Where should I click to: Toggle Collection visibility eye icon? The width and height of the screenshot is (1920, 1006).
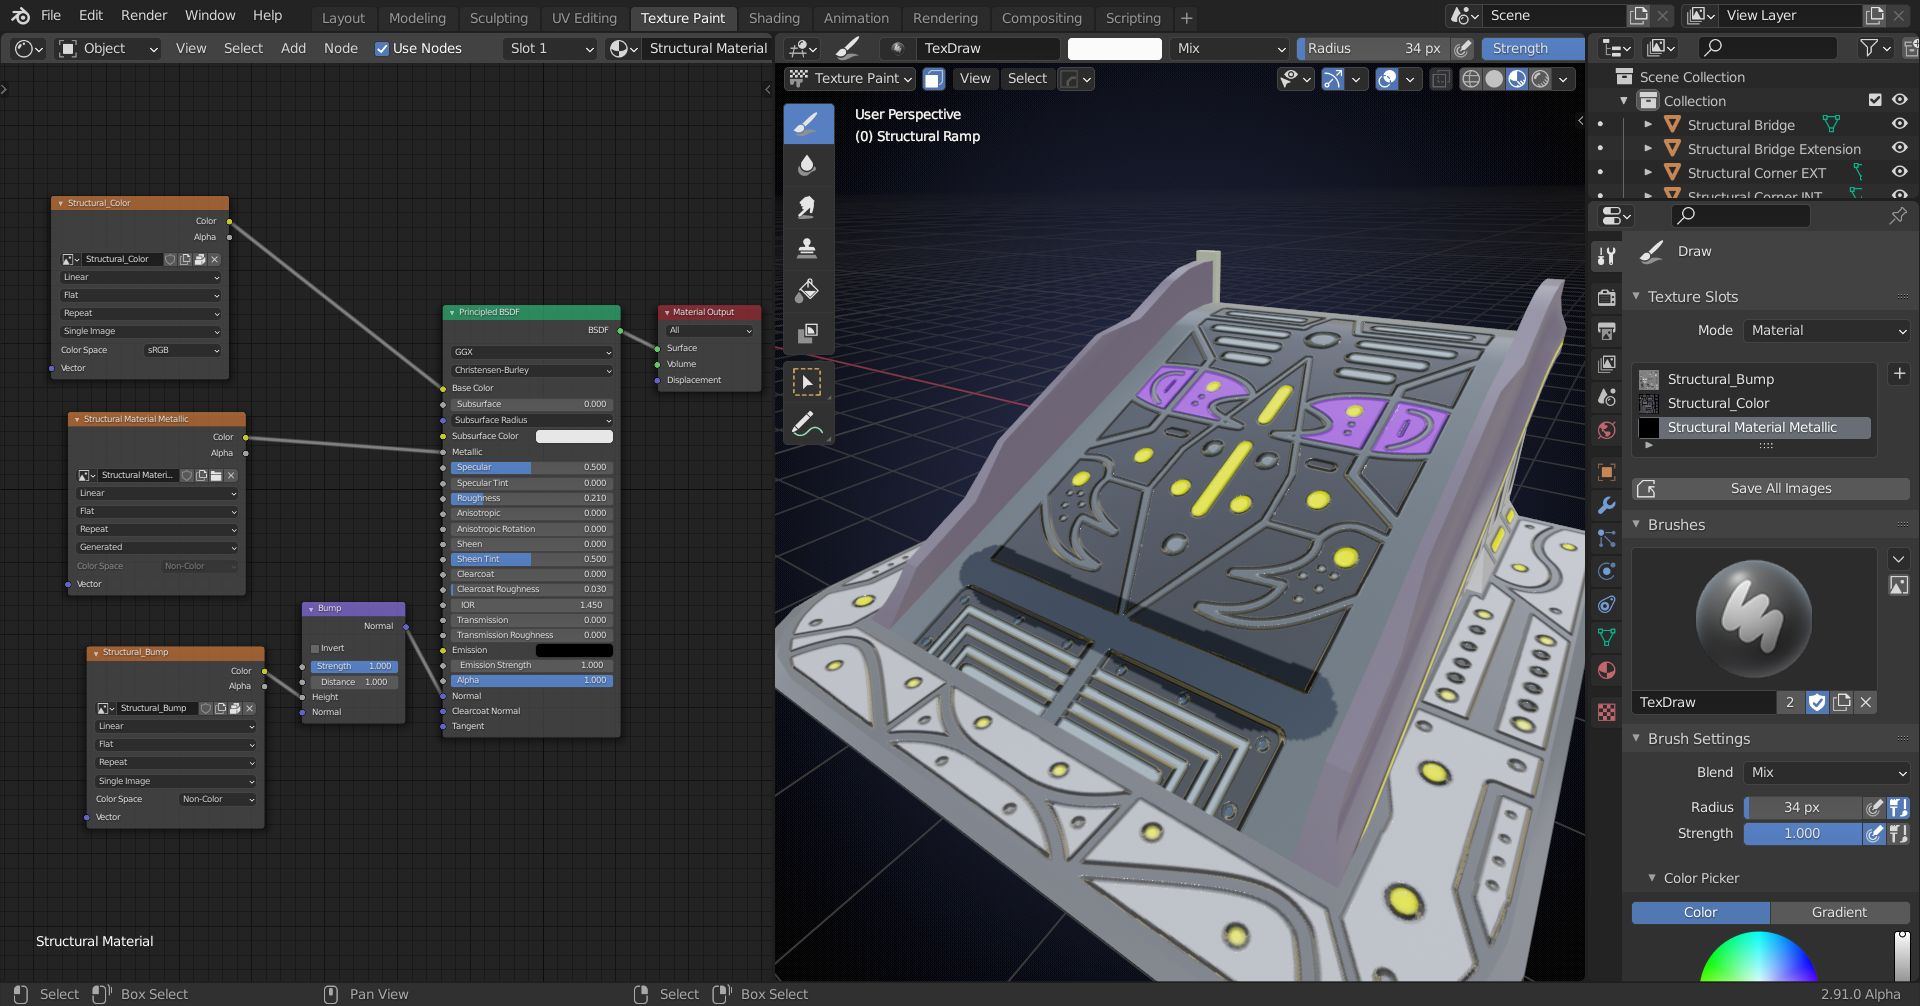tap(1900, 100)
